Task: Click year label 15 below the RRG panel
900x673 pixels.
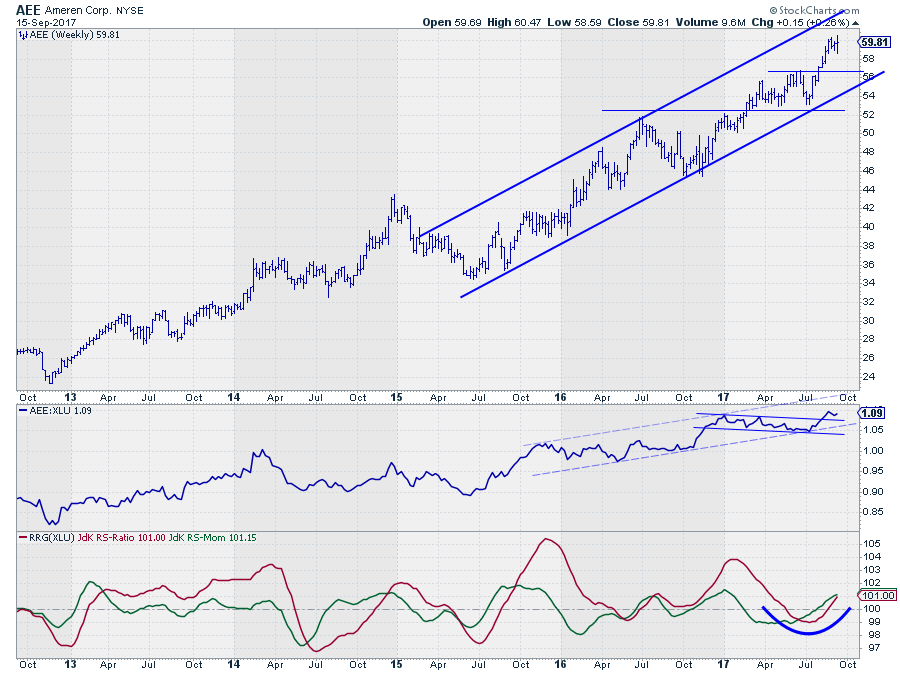Action: [397, 664]
